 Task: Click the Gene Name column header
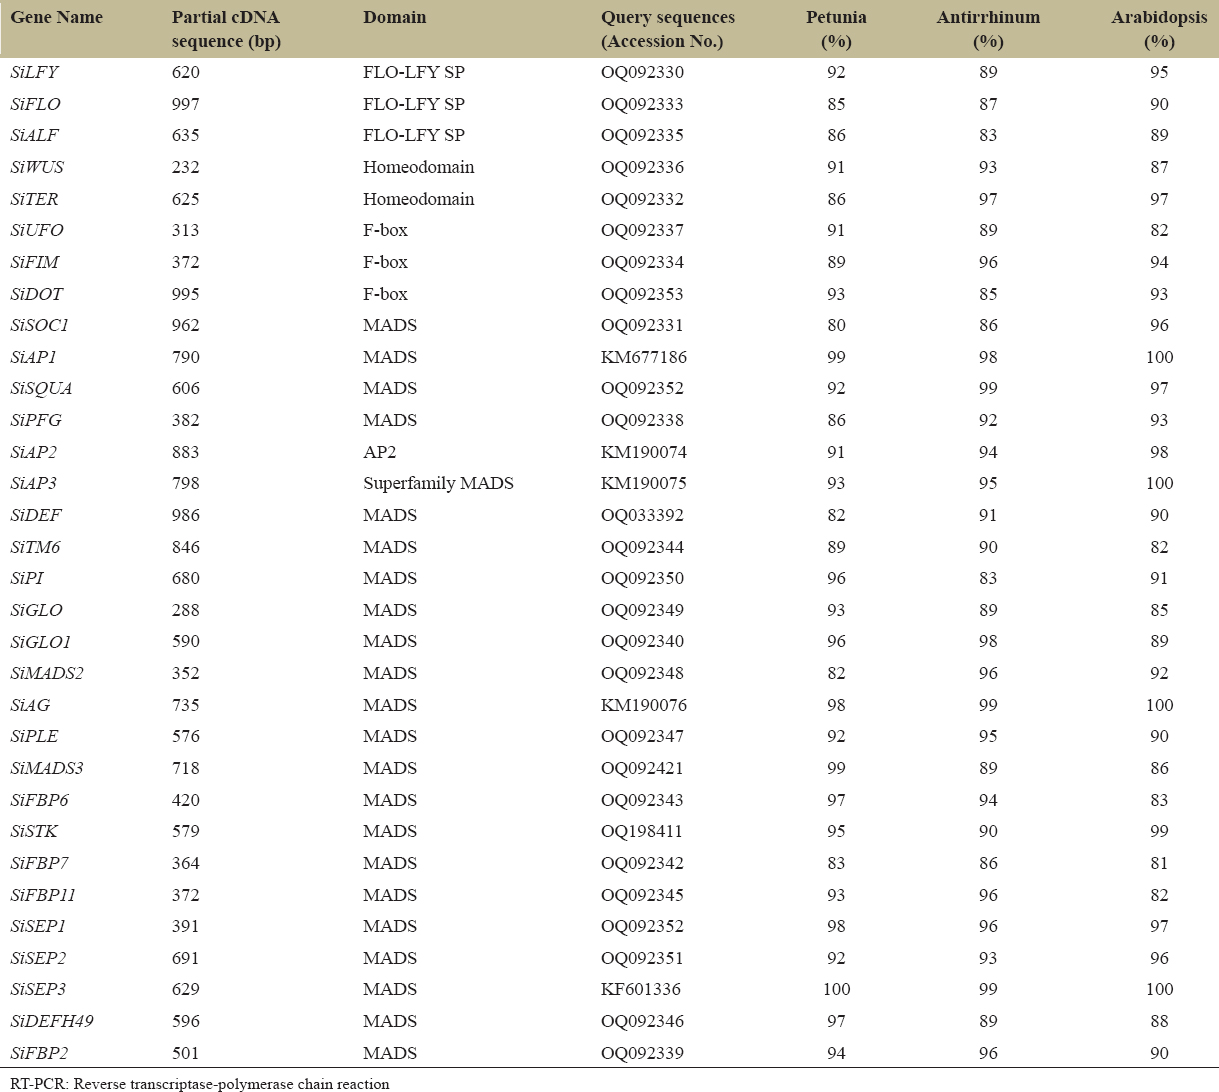(56, 18)
